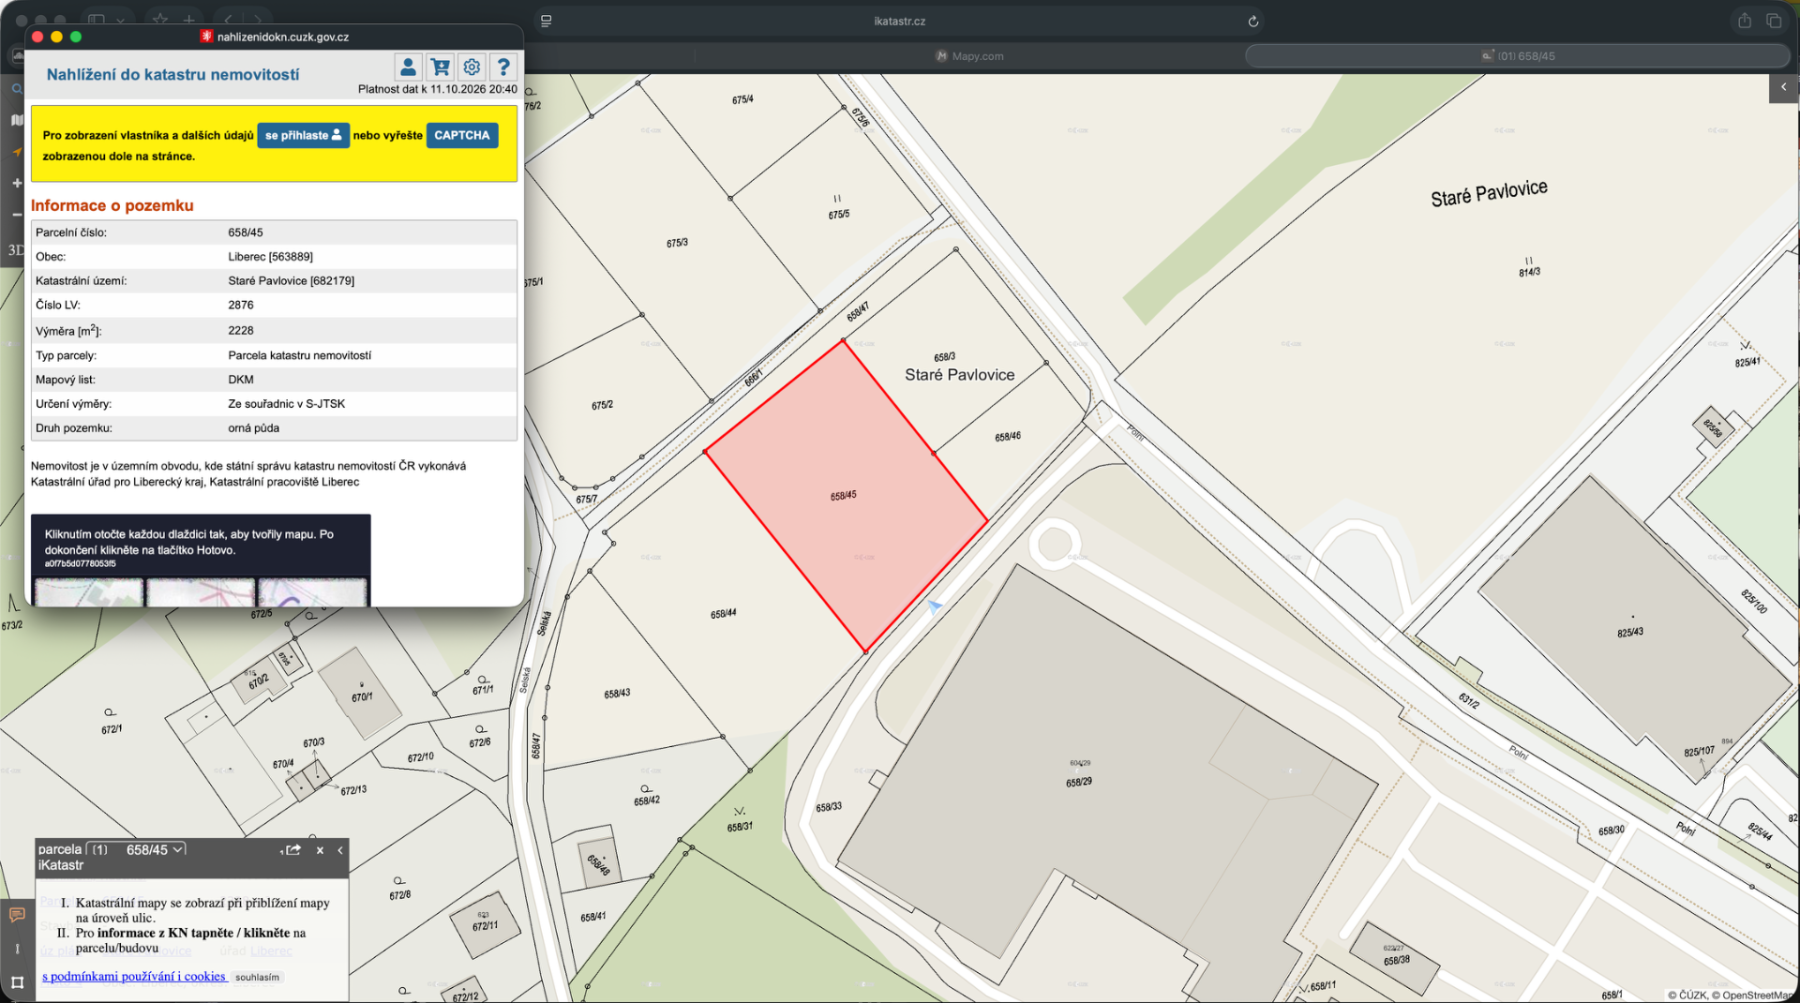
Task: Open the user account icon in Nahlížení header
Action: (x=408, y=67)
